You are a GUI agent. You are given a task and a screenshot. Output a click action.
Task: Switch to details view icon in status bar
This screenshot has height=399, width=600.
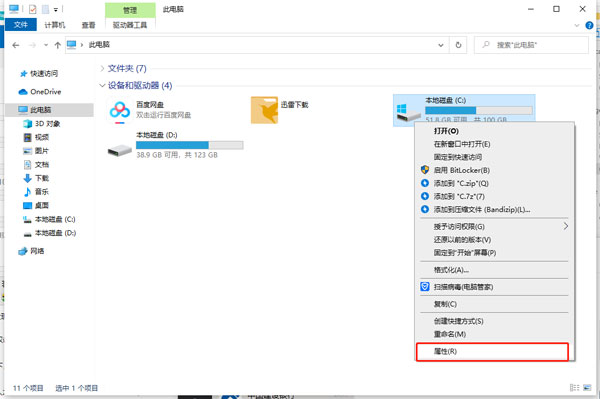(574, 388)
